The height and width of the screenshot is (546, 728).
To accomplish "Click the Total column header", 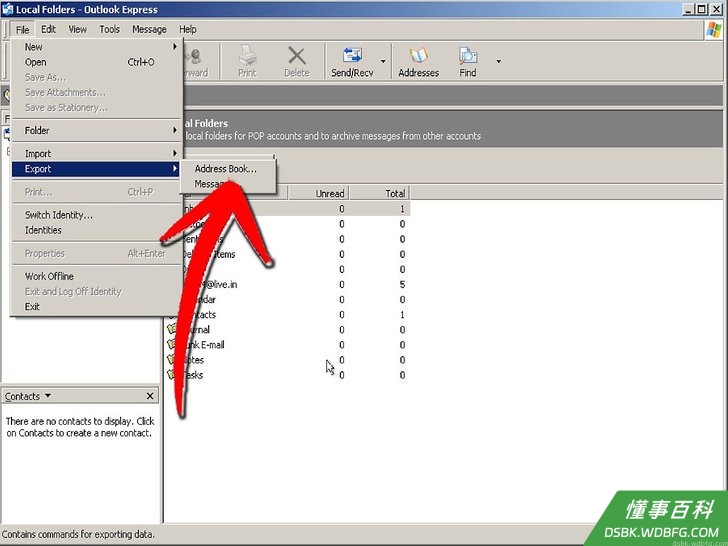I will pyautogui.click(x=379, y=193).
